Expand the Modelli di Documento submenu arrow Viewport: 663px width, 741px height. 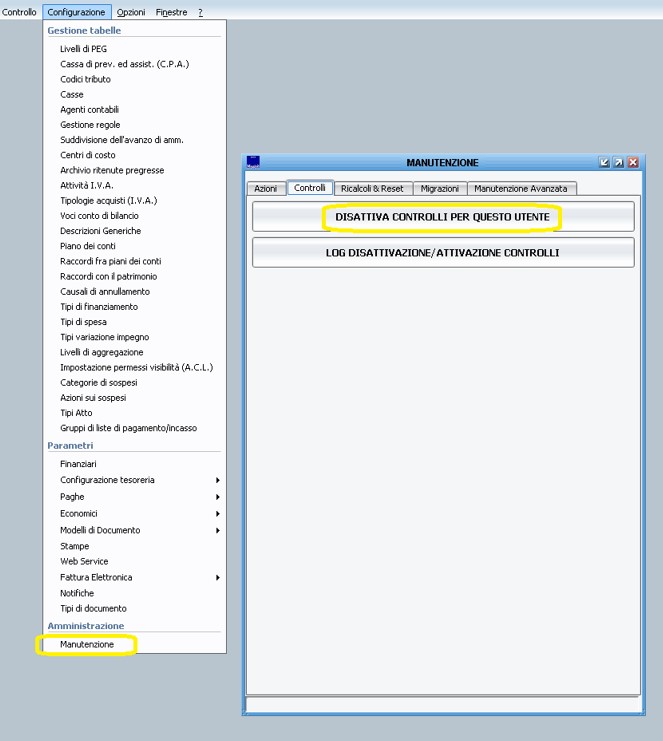point(218,531)
